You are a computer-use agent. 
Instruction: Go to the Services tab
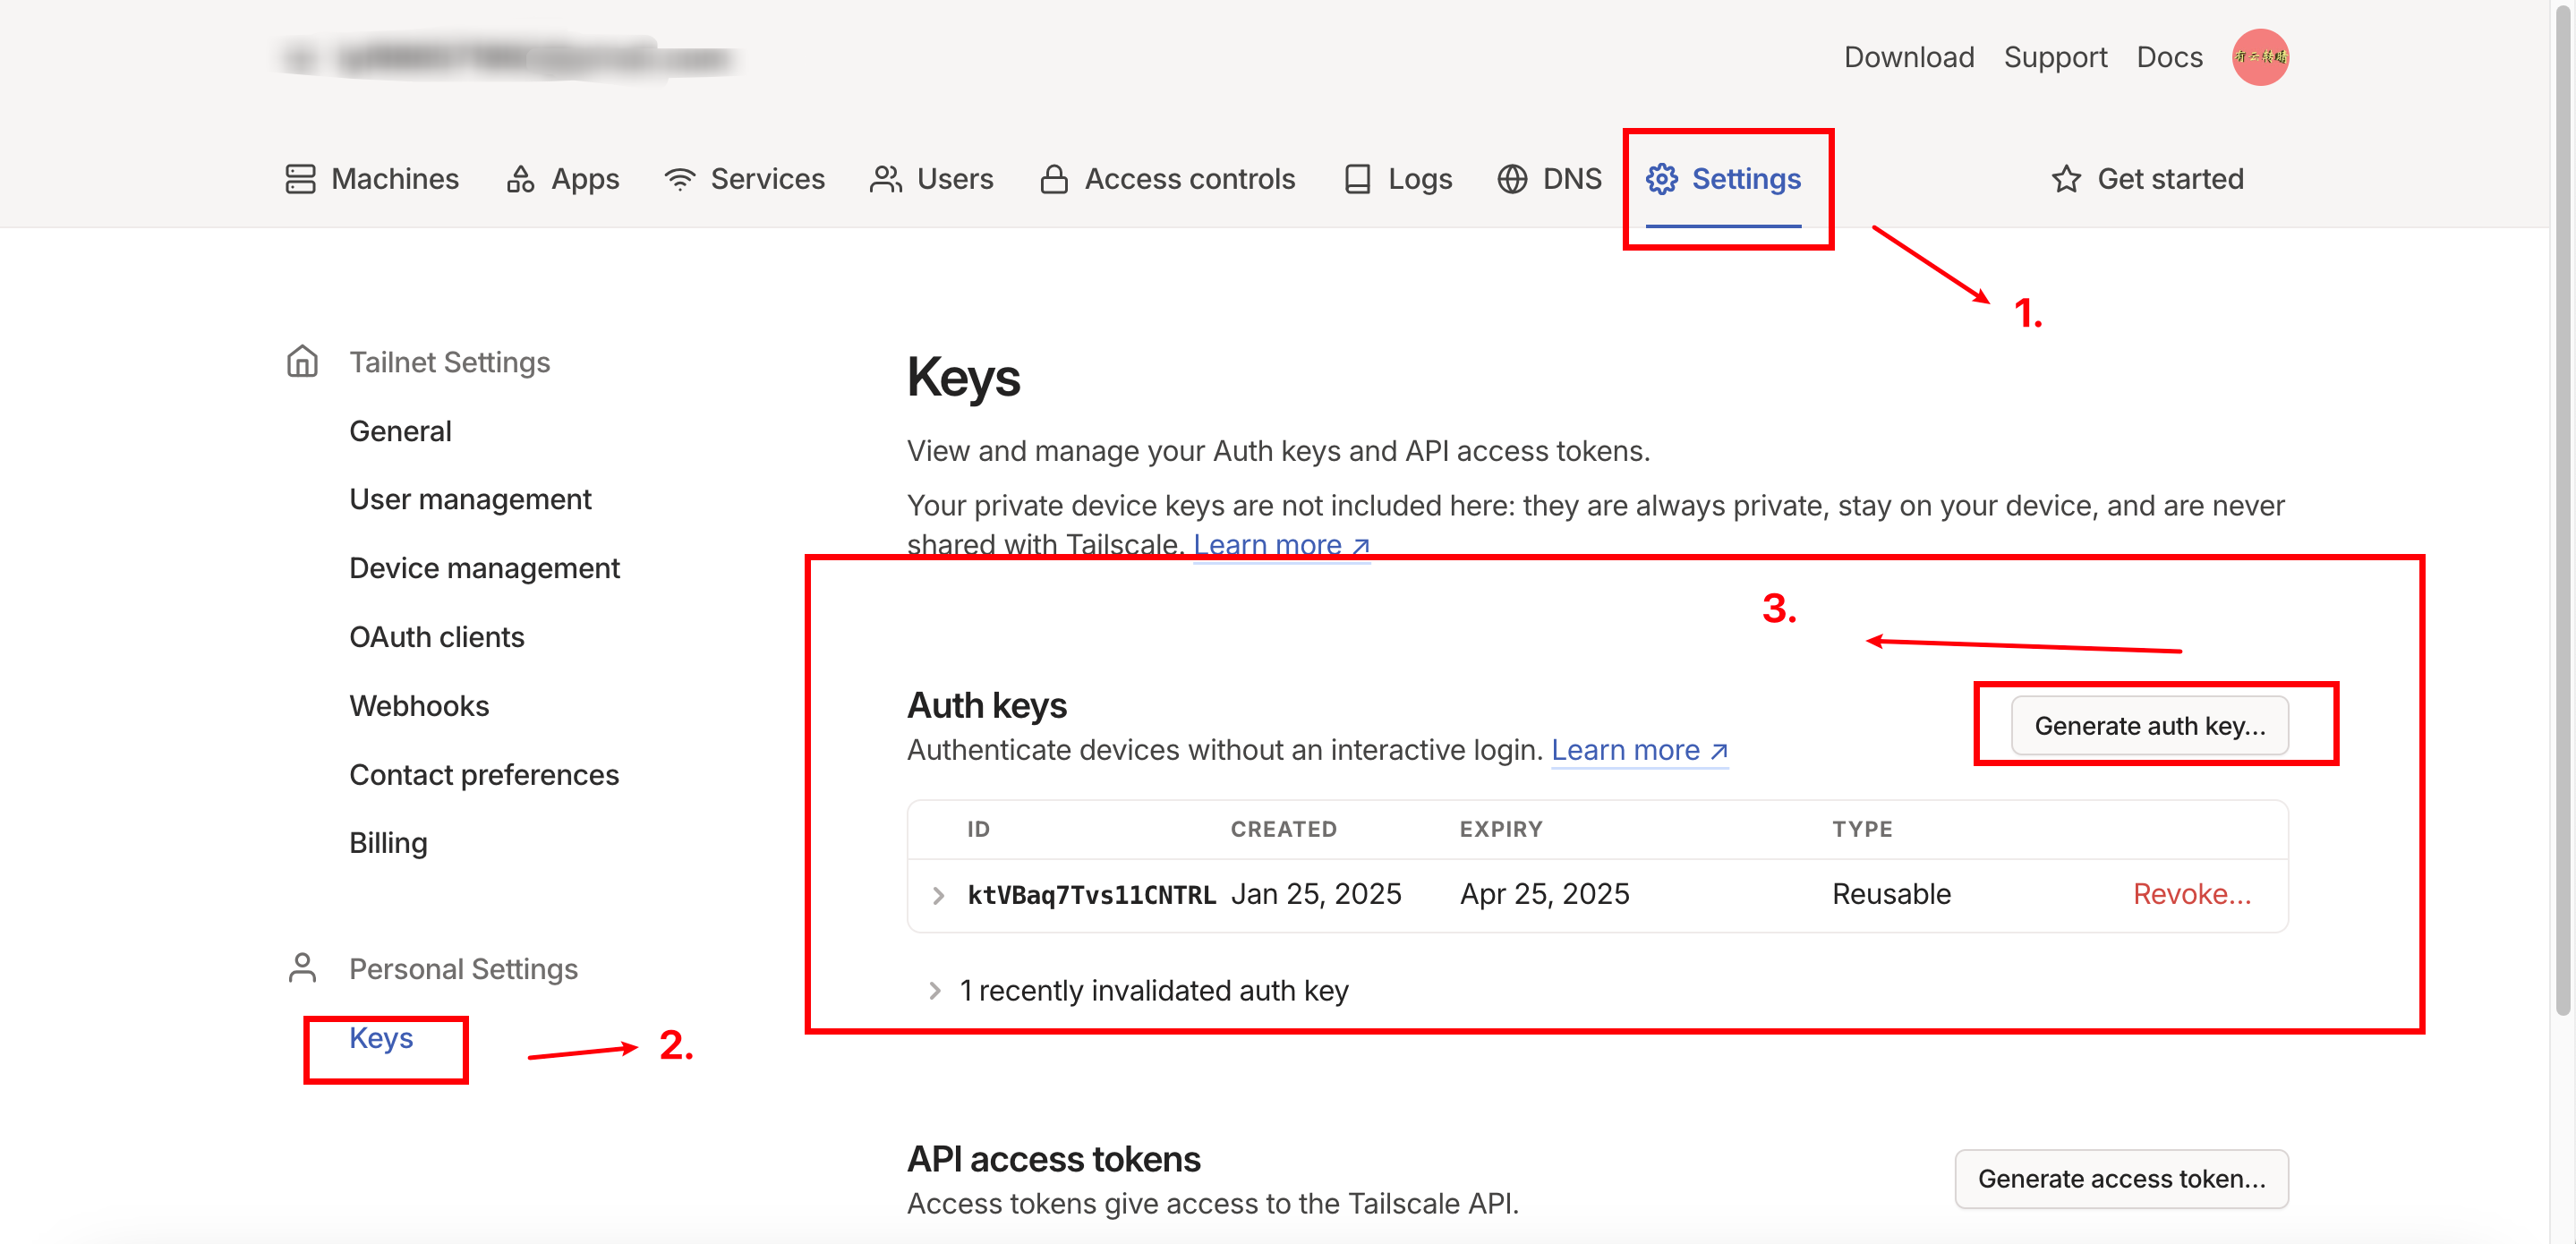tap(745, 179)
